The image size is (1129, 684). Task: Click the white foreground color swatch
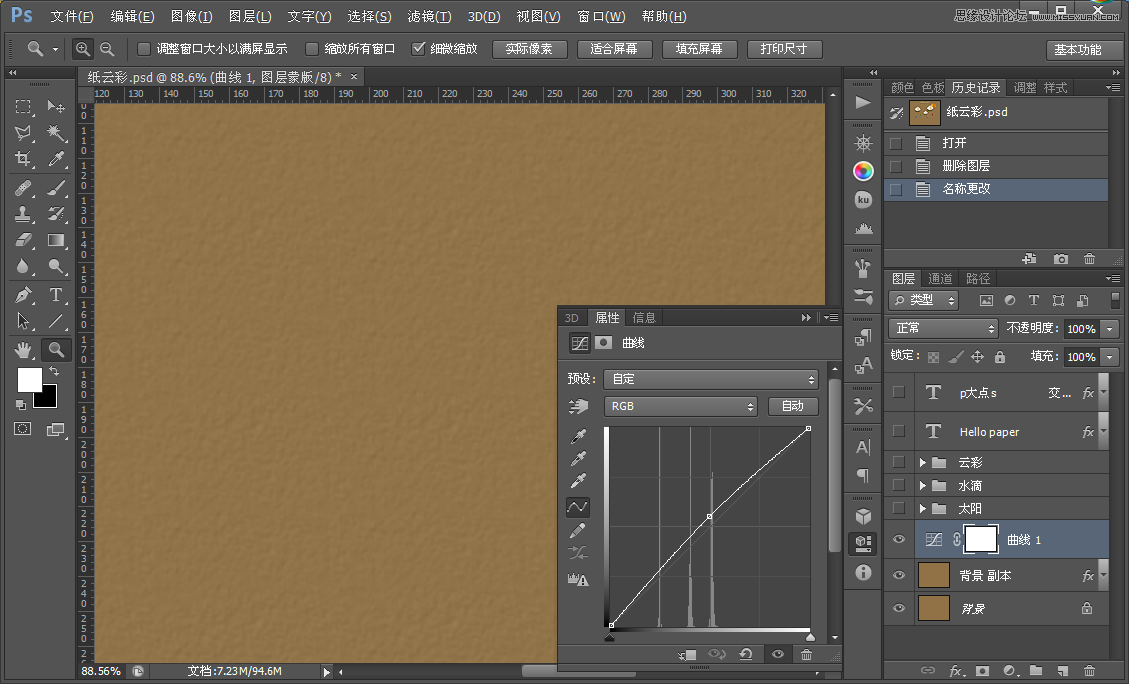[29, 379]
